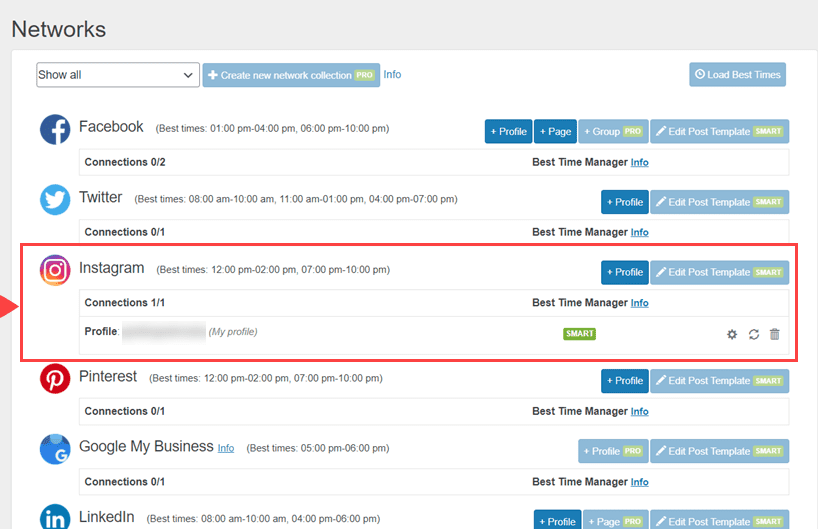Add a Facebook Profile
The image size is (818, 529).
coord(508,132)
